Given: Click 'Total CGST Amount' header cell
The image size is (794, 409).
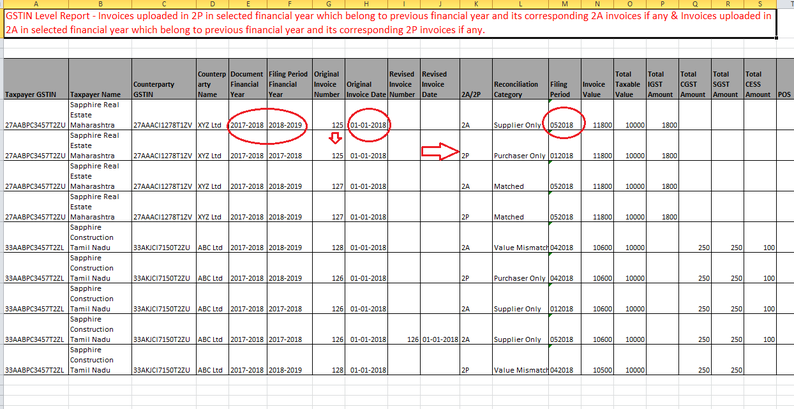Looking at the screenshot, I should (694, 78).
